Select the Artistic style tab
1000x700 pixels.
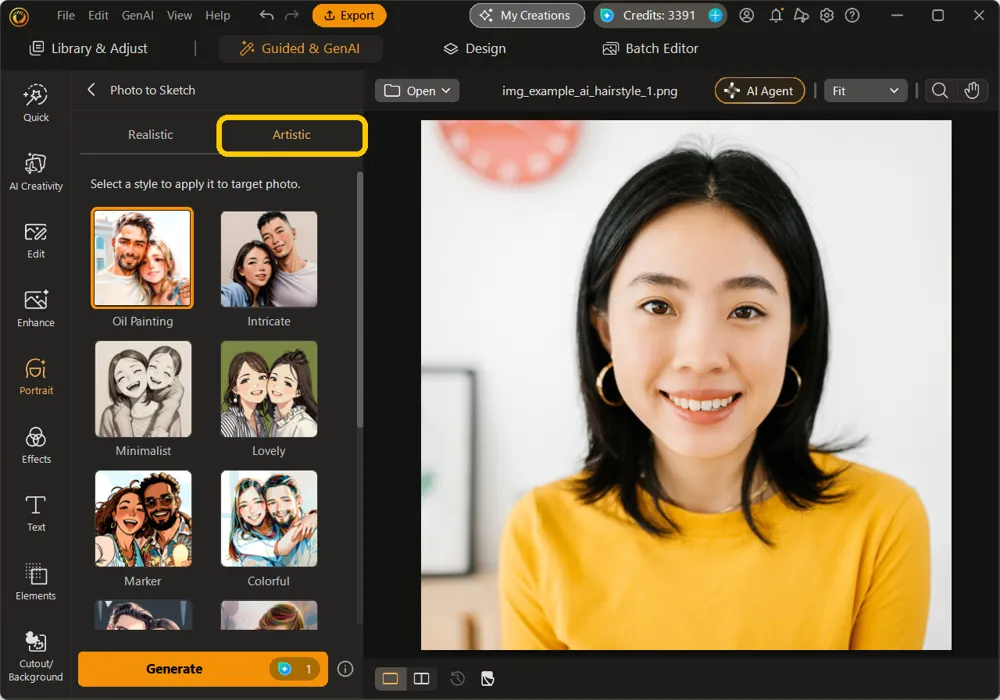point(291,135)
